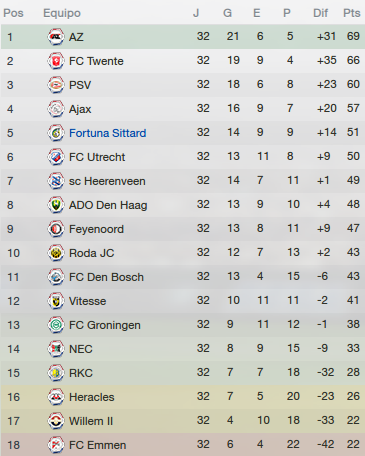Click the Ajax club badge icon
This screenshot has height=456, width=365.
pyautogui.click(x=56, y=109)
